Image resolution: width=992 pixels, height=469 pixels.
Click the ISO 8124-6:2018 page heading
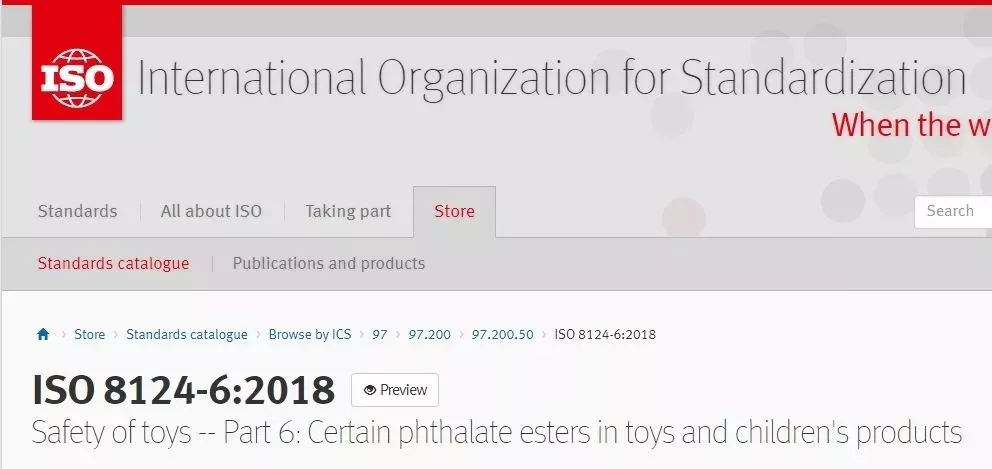(x=183, y=390)
